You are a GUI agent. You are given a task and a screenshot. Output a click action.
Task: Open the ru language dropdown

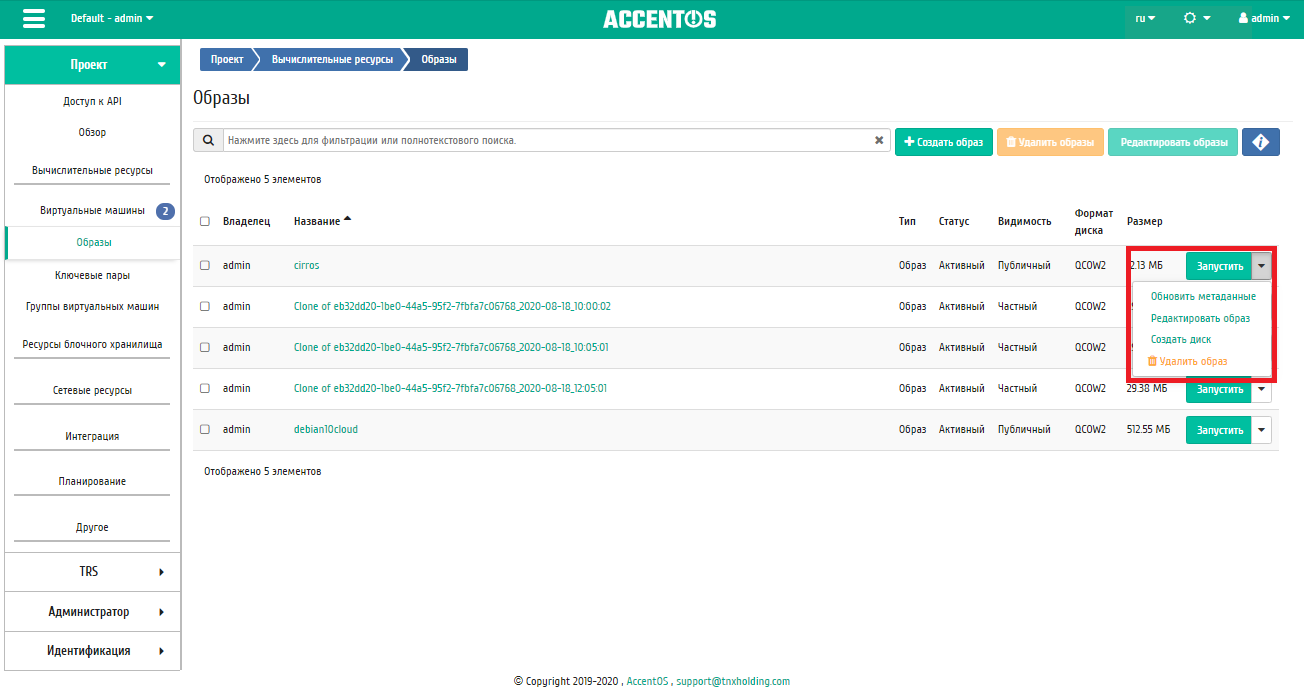tap(1145, 18)
